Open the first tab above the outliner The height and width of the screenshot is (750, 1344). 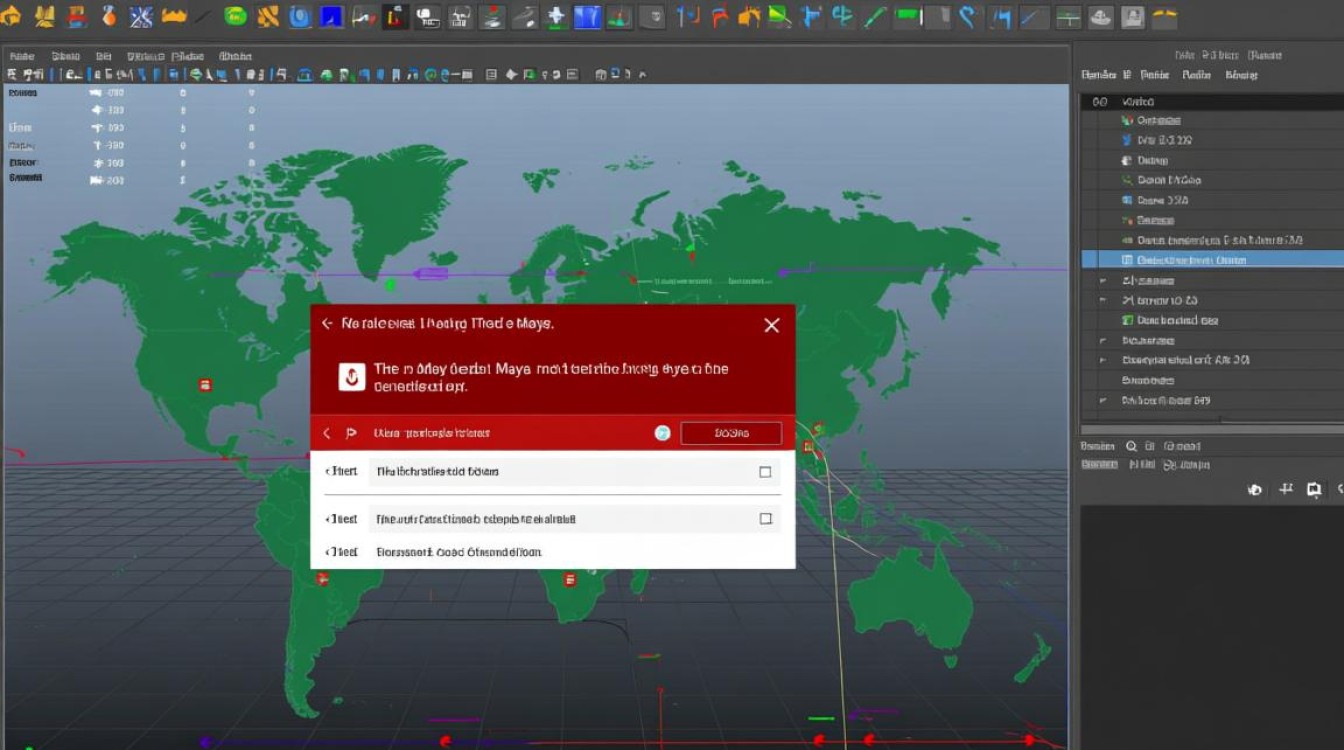click(x=1098, y=75)
